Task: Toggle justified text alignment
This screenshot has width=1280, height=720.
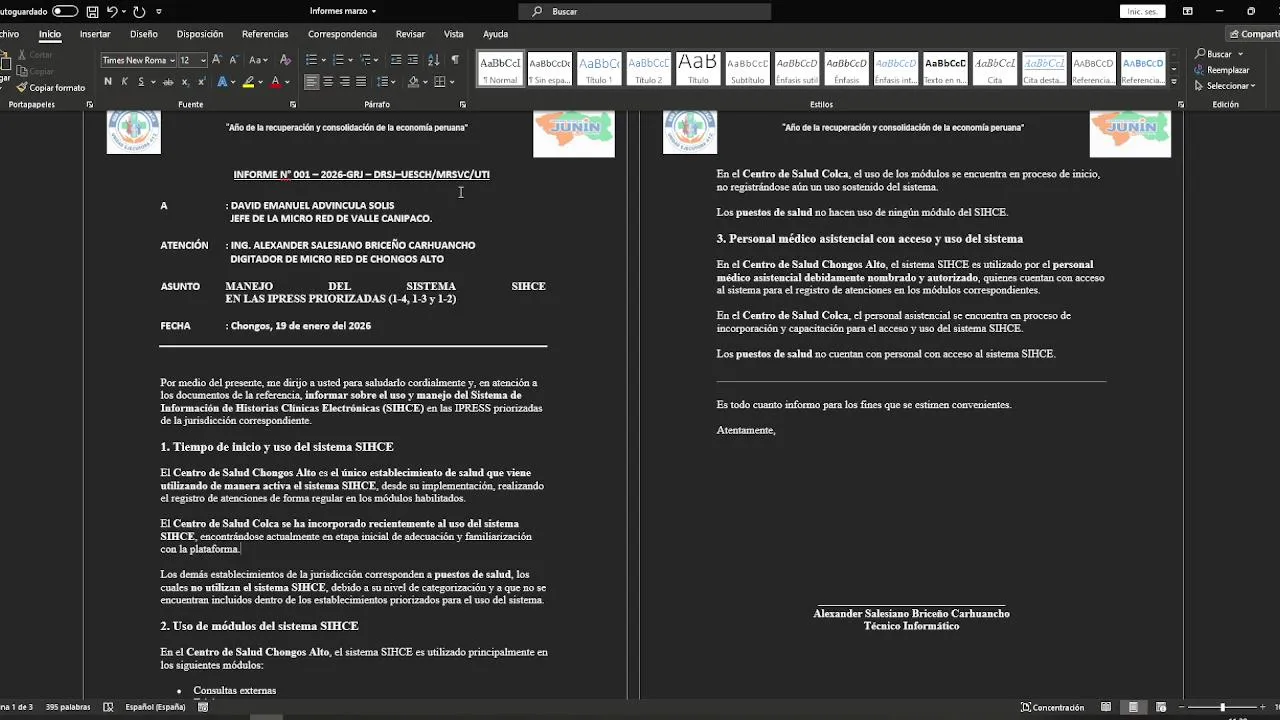Action: [x=361, y=82]
